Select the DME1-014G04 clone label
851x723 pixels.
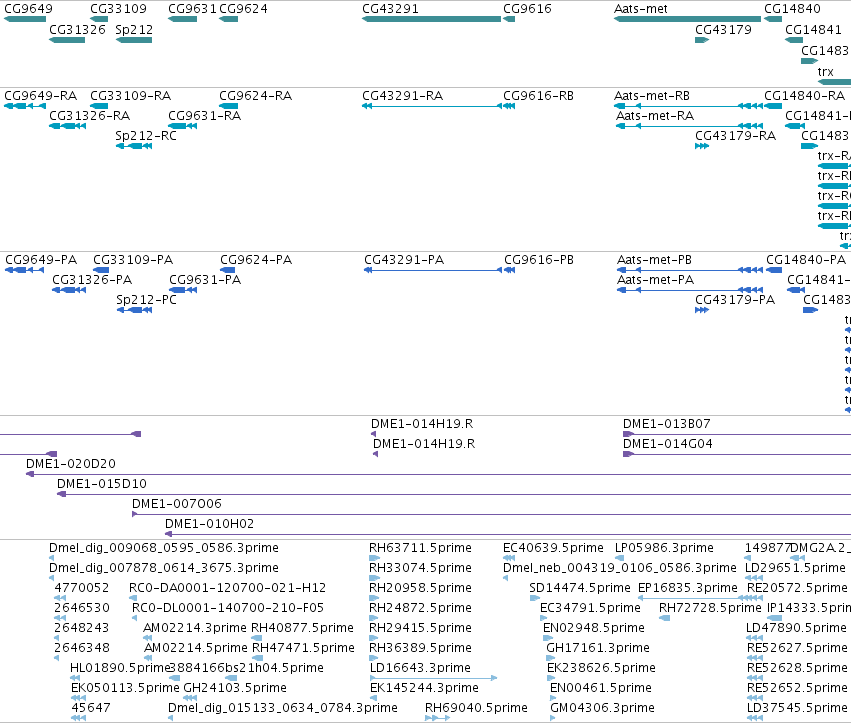[668, 443]
